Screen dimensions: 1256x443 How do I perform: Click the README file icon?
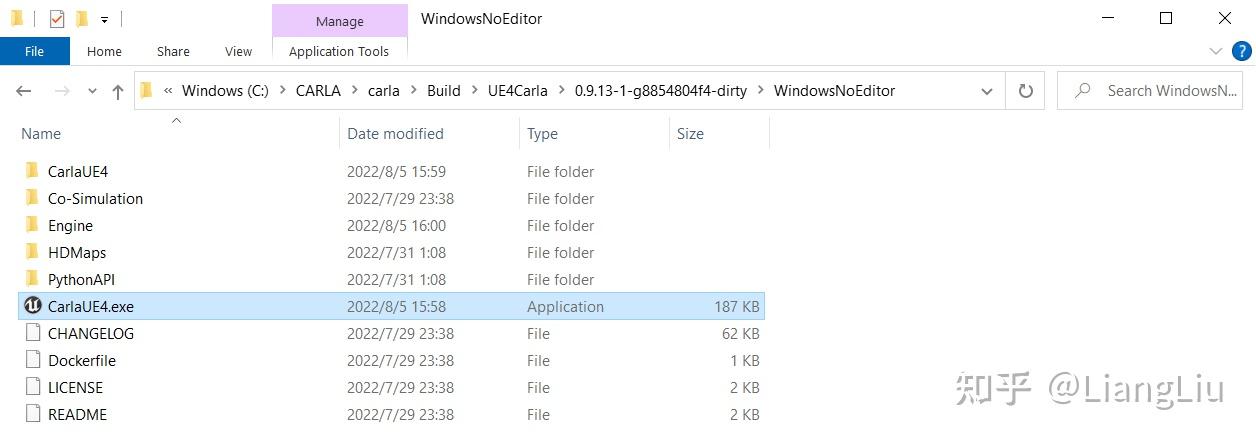coord(31,414)
